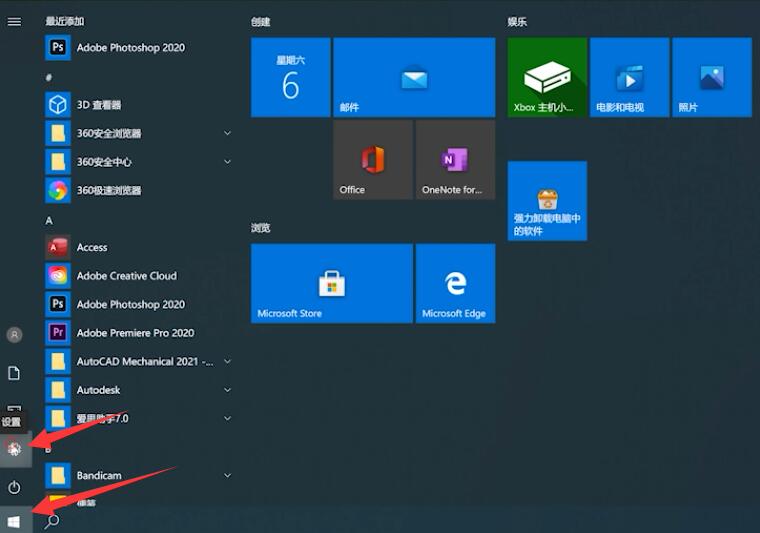760x533 pixels.
Task: Click the Windows Start button
Action: tap(14, 522)
